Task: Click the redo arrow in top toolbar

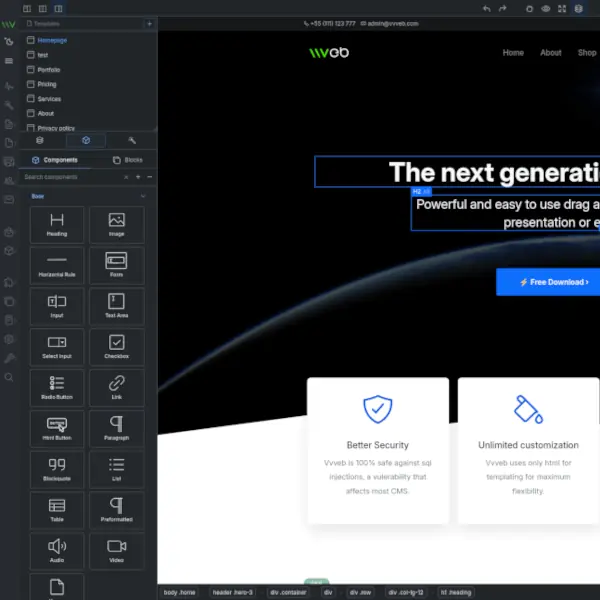Action: [502, 8]
